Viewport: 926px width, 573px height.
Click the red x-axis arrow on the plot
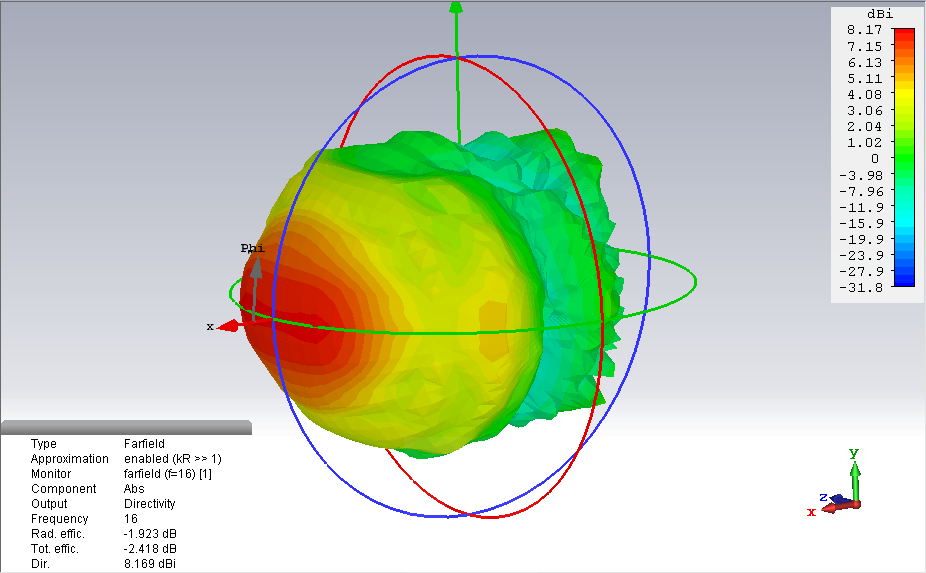point(228,325)
